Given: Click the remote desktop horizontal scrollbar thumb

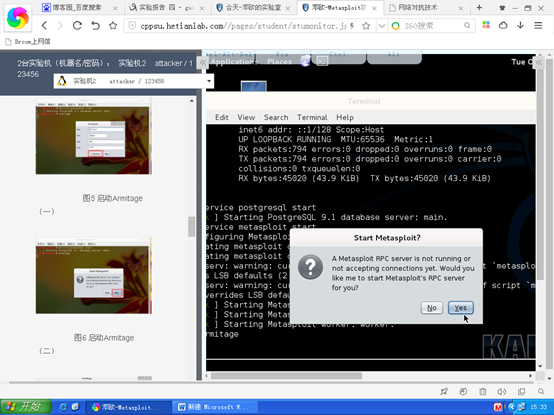Looking at the screenshot, I should (x=286, y=376).
